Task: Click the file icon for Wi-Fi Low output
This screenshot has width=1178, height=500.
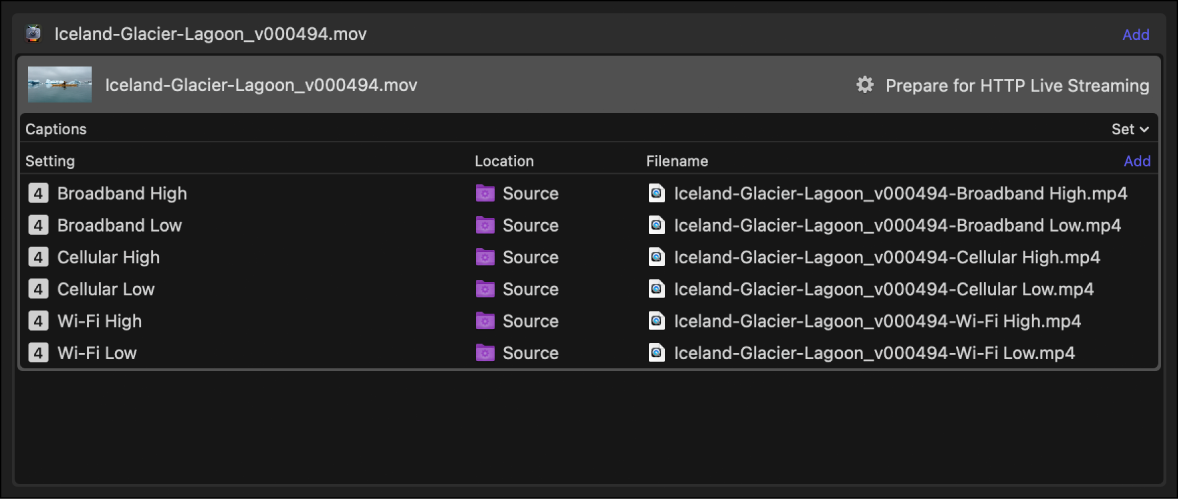Action: pos(657,353)
